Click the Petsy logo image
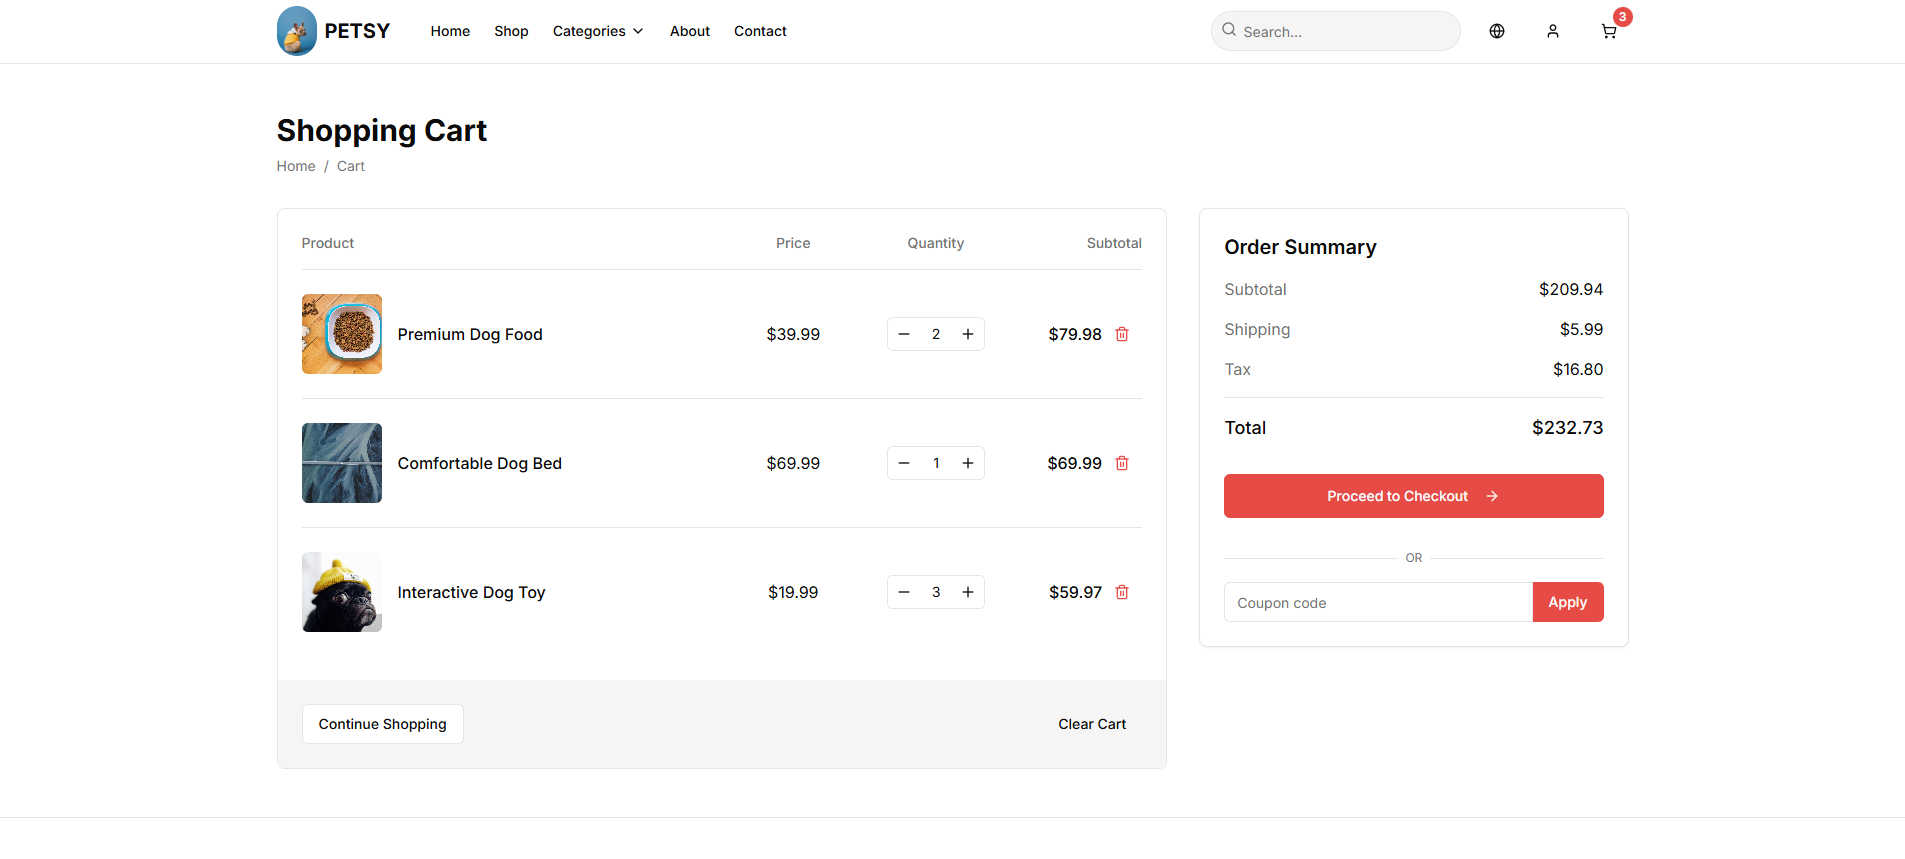Viewport: 1905px width, 859px height. click(297, 31)
